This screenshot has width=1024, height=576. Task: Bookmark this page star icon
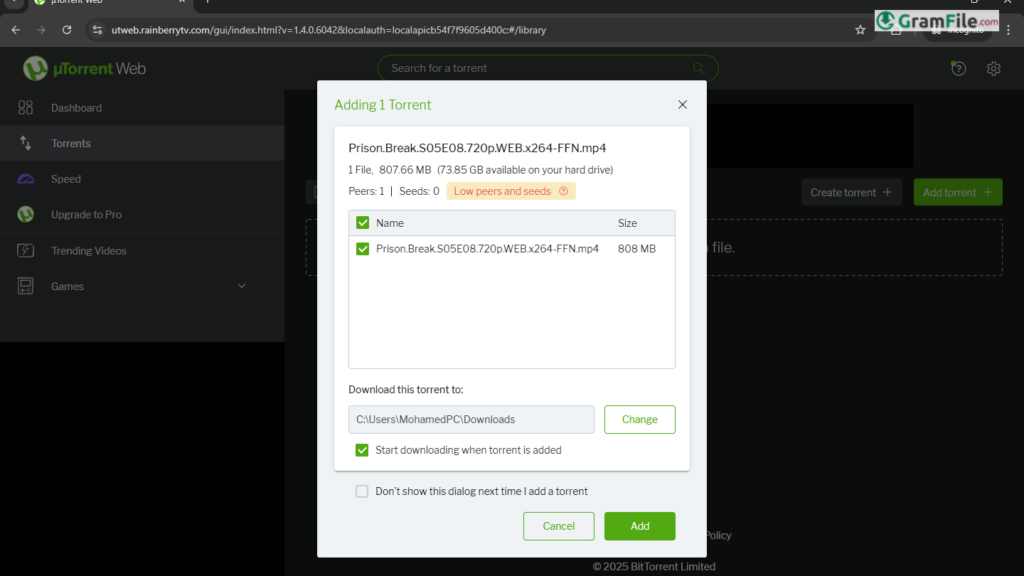tap(860, 30)
